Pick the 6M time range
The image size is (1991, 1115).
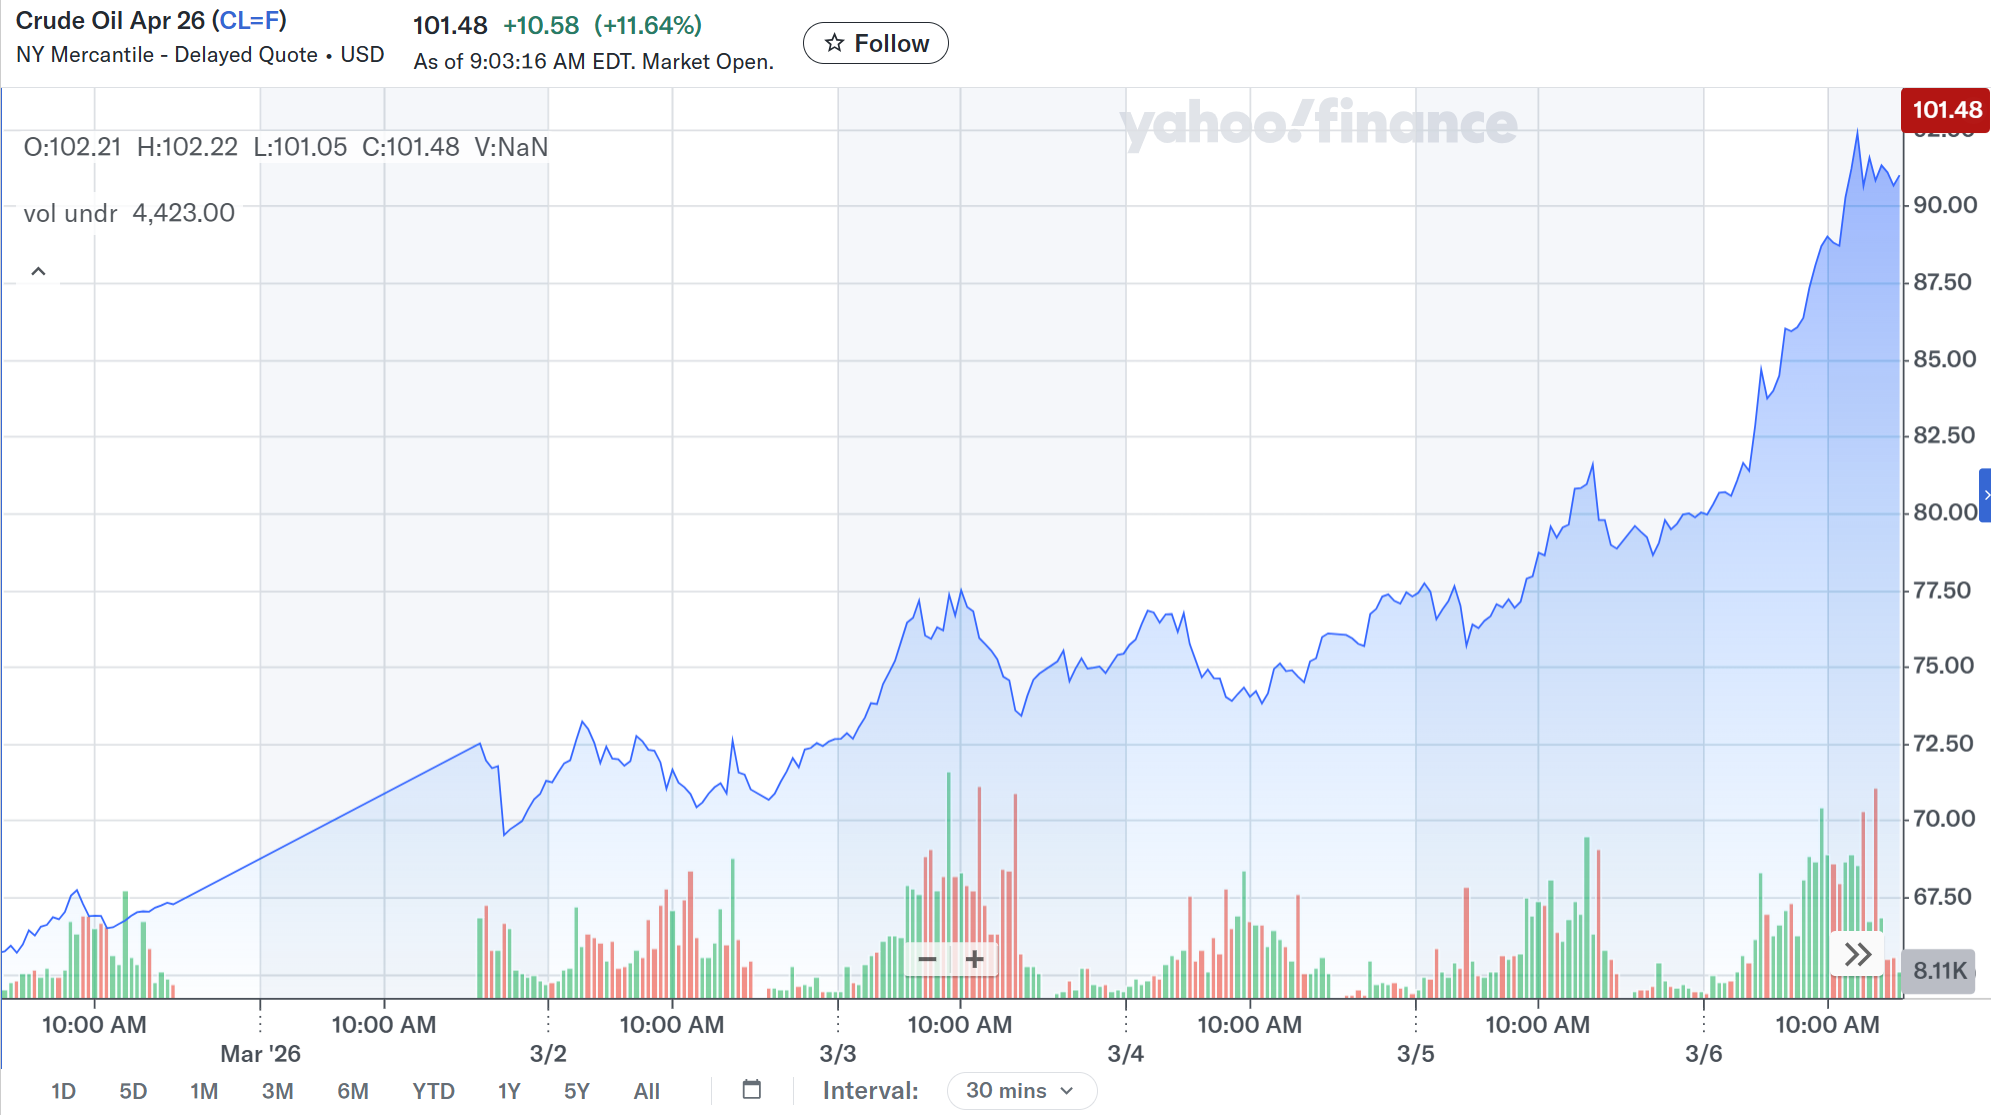(352, 1091)
